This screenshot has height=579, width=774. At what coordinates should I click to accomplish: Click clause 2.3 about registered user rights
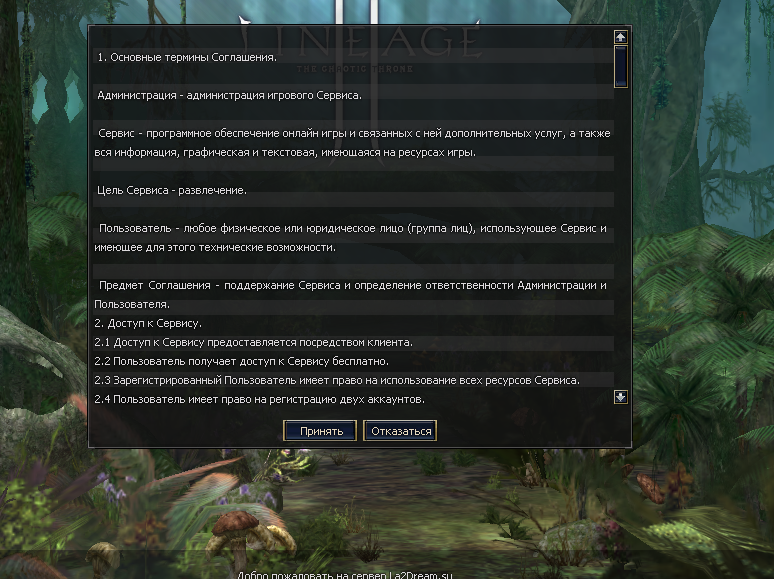click(x=337, y=380)
